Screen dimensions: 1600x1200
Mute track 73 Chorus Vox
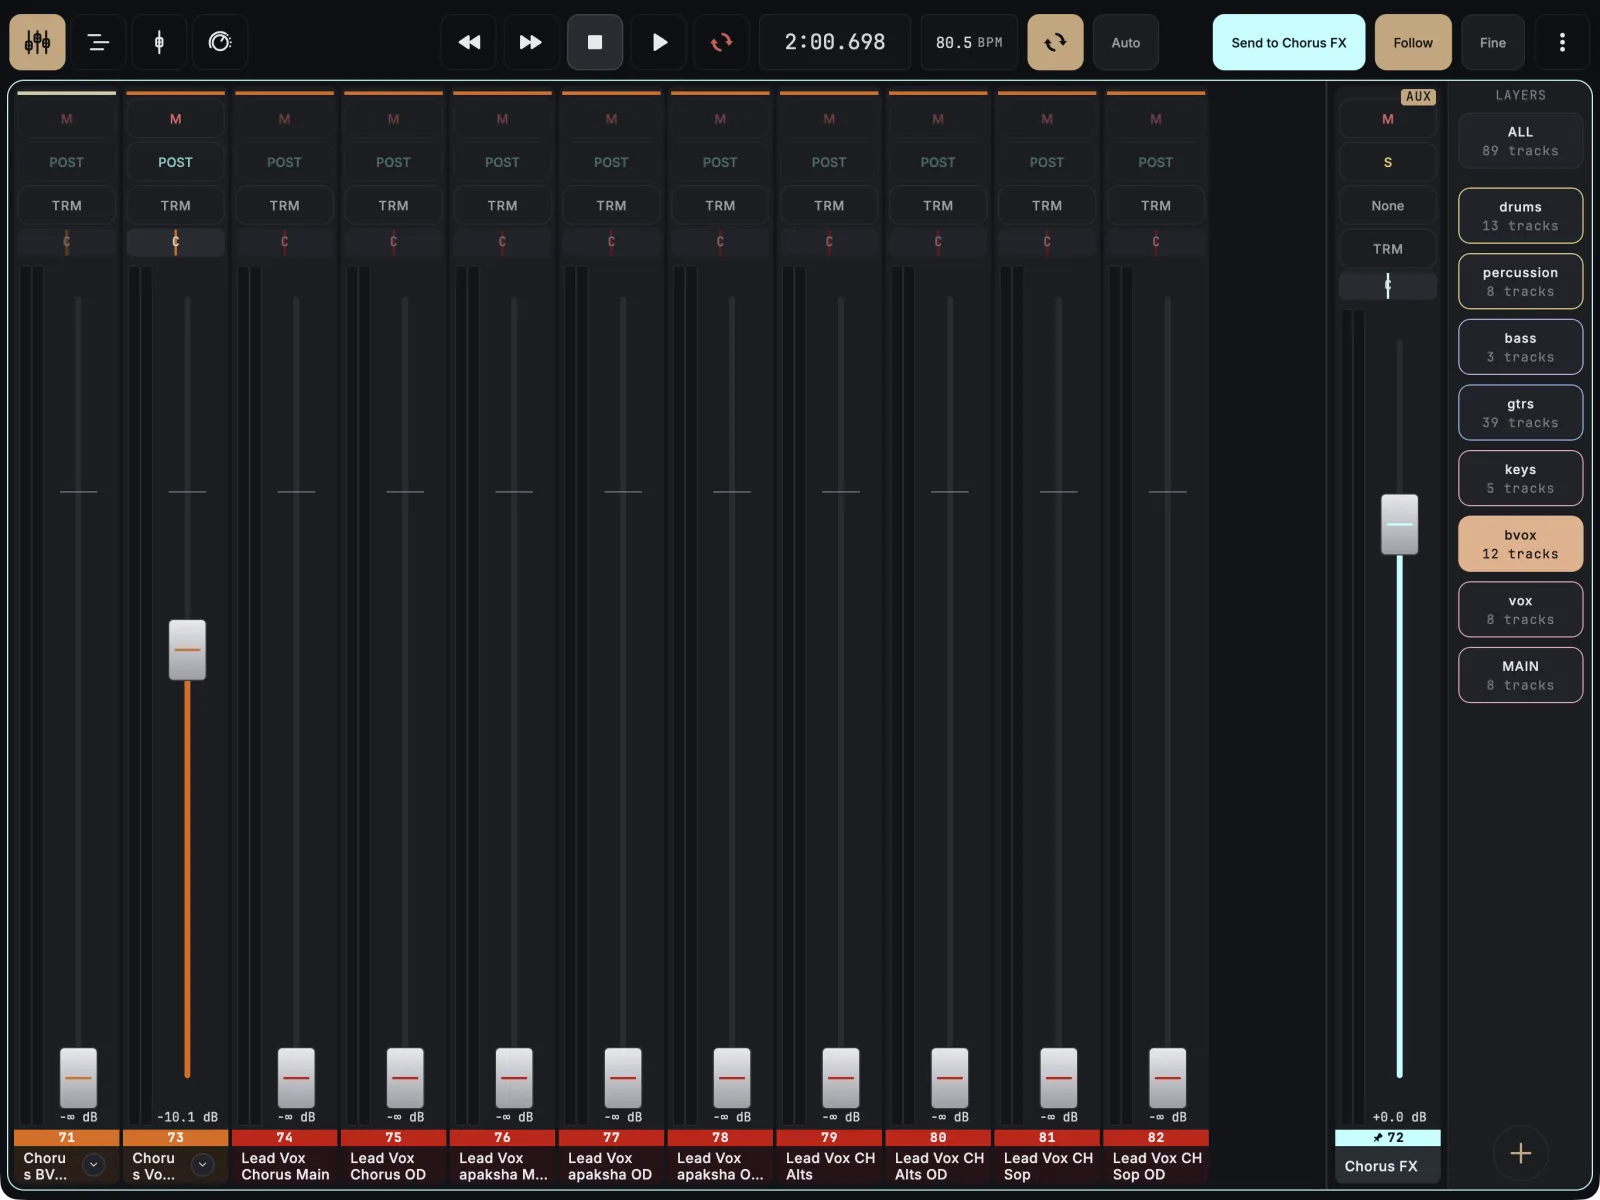175,119
